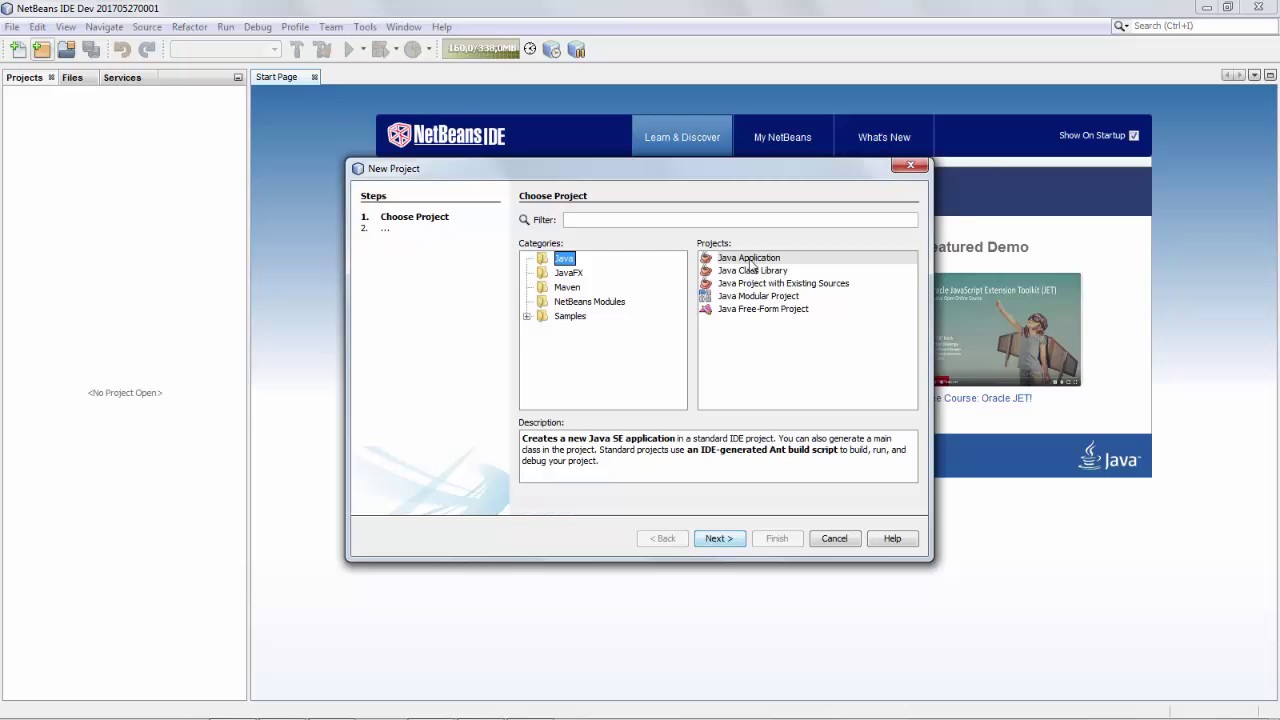Image resolution: width=1280 pixels, height=720 pixels.
Task: Open the Featured Demo video thumbnail
Action: (x=1007, y=330)
